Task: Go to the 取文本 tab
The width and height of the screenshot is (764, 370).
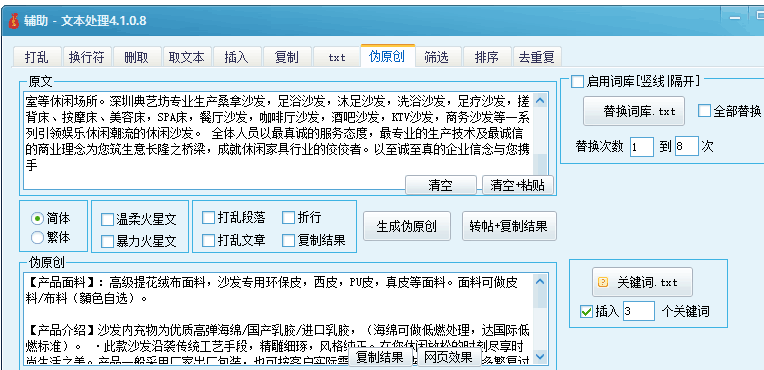Action: click(x=187, y=57)
